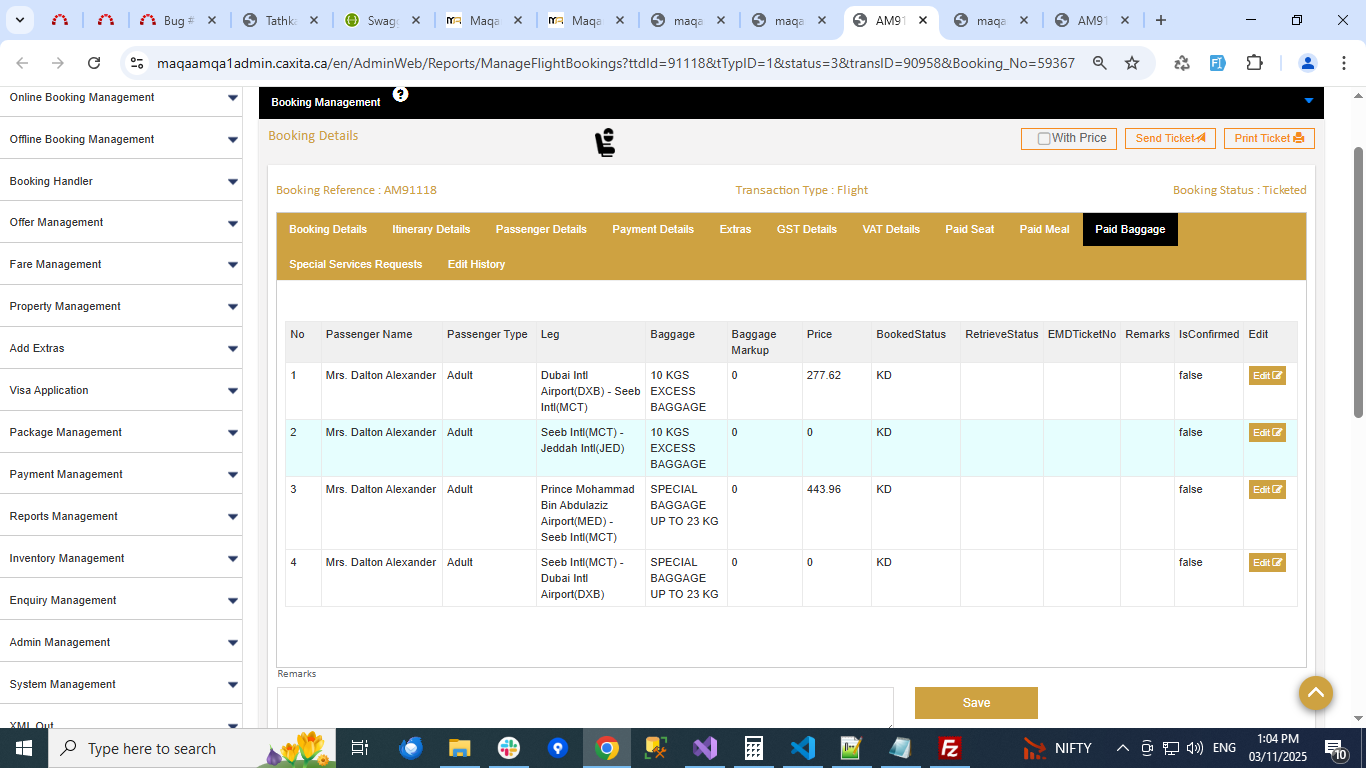Viewport: 1366px width, 768px height.
Task: Click the scroll-to-top arrow button
Action: pos(1315,692)
